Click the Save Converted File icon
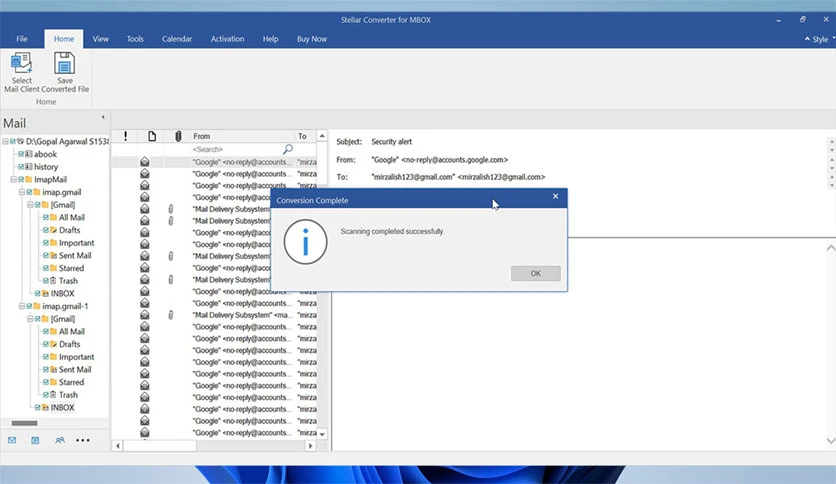Image resolution: width=836 pixels, height=484 pixels. [65, 63]
